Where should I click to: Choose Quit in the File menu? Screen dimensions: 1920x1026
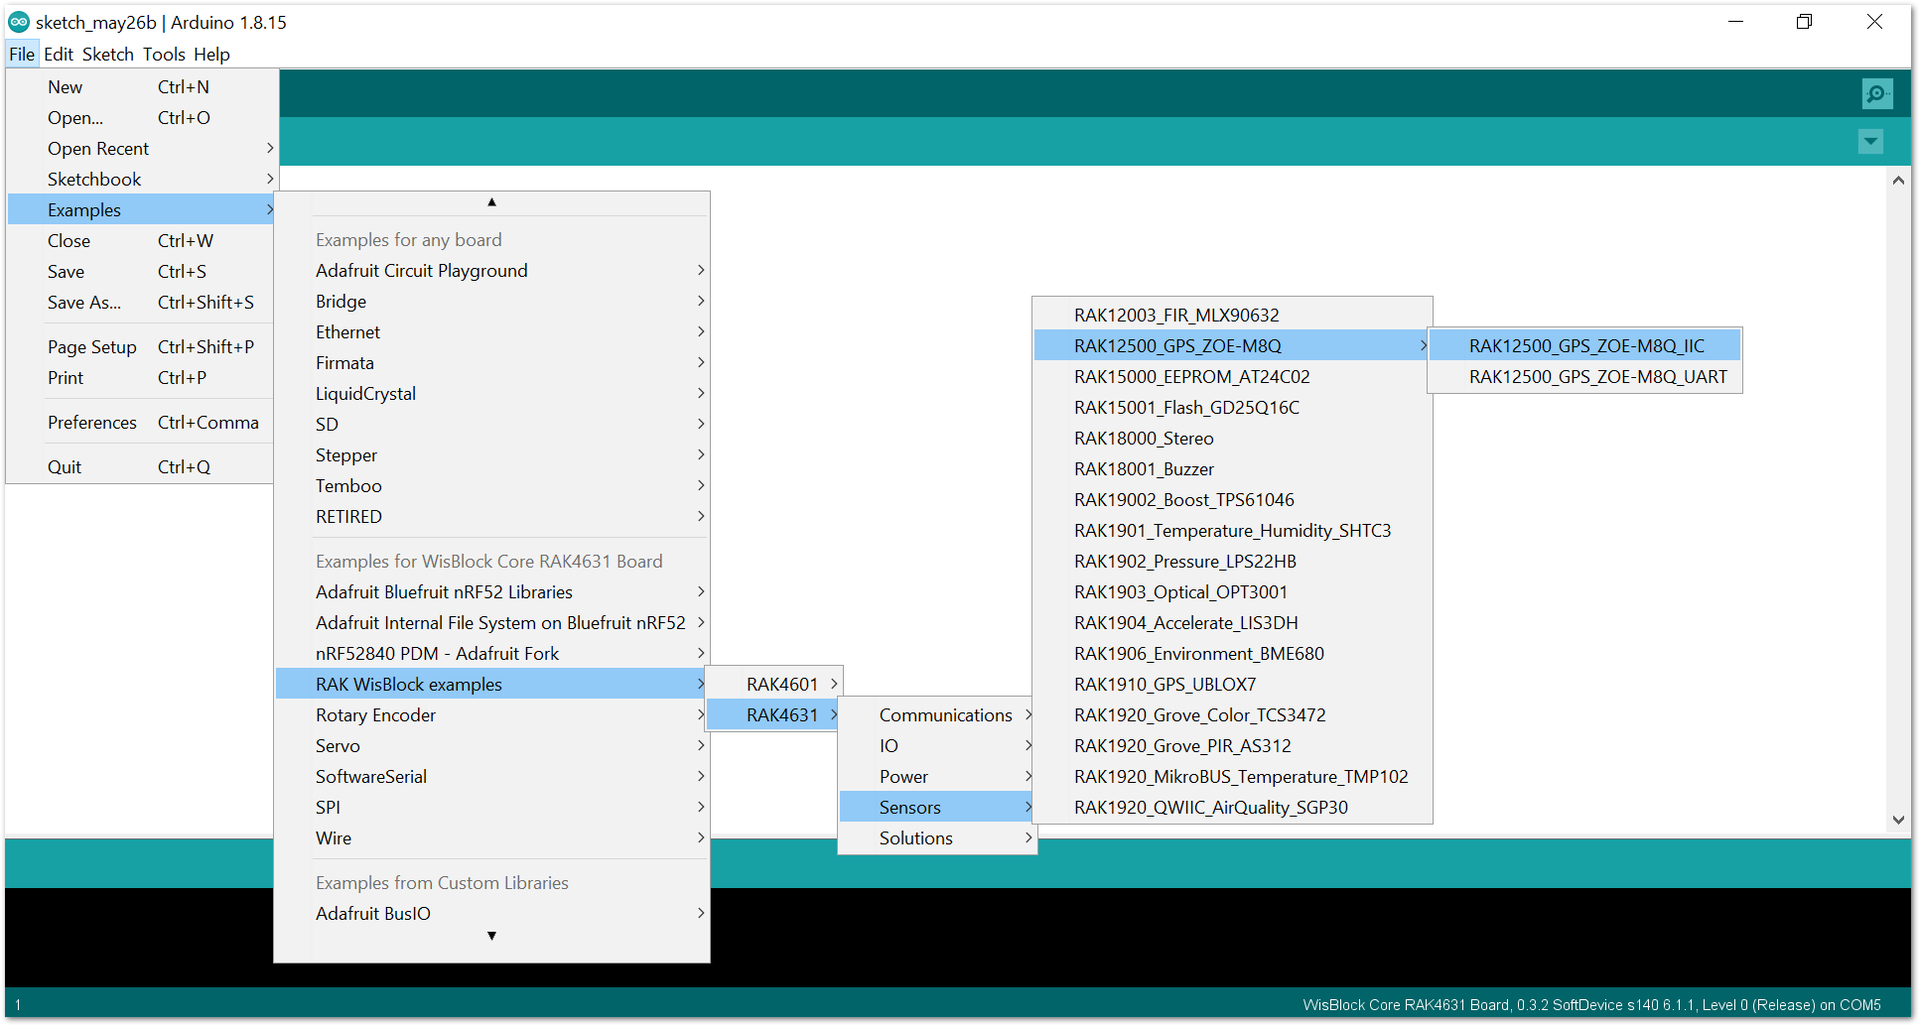click(140, 467)
